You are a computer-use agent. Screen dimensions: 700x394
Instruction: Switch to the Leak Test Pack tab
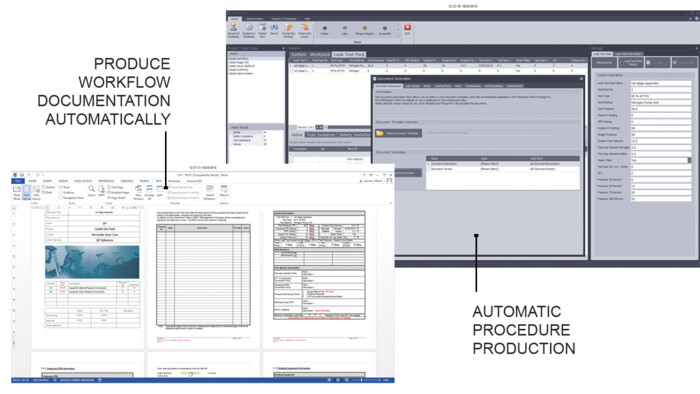tap(349, 54)
